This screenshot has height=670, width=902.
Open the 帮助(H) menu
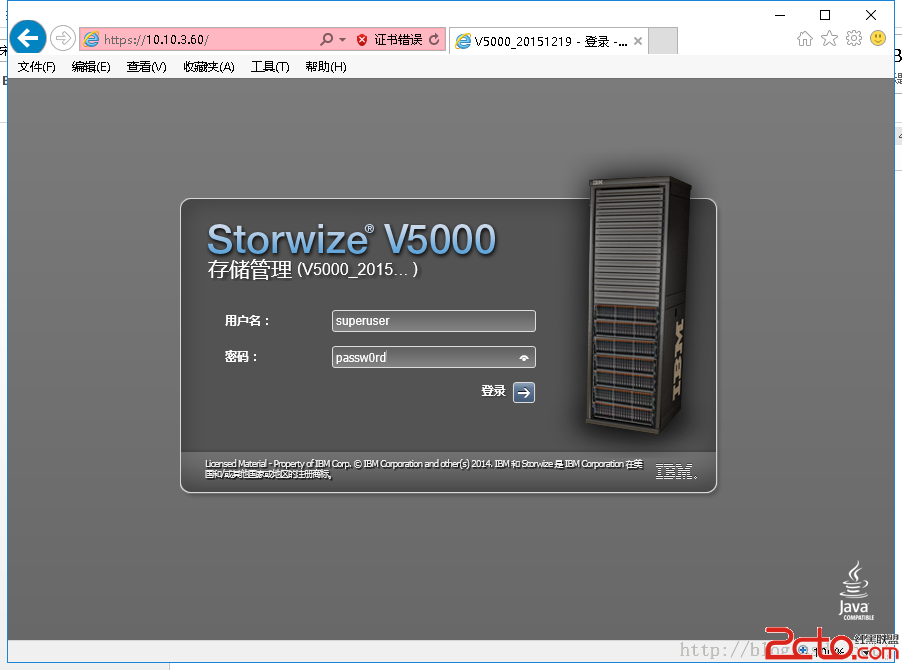coord(326,67)
